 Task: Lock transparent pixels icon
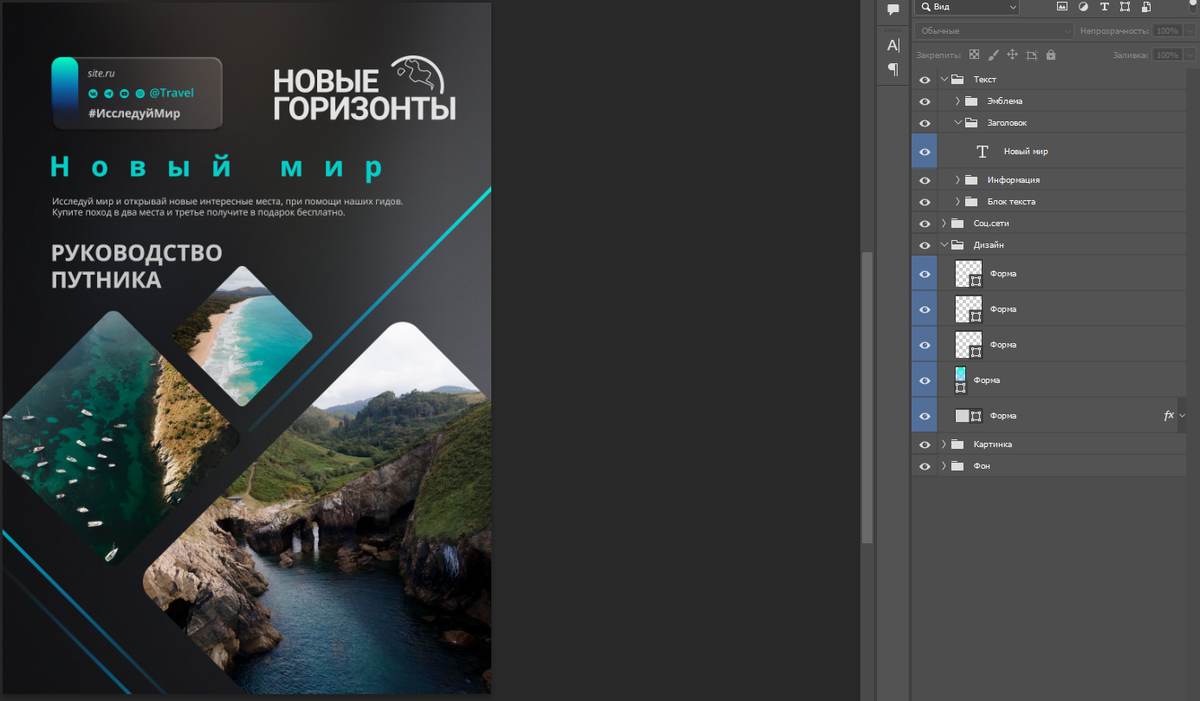[x=974, y=55]
